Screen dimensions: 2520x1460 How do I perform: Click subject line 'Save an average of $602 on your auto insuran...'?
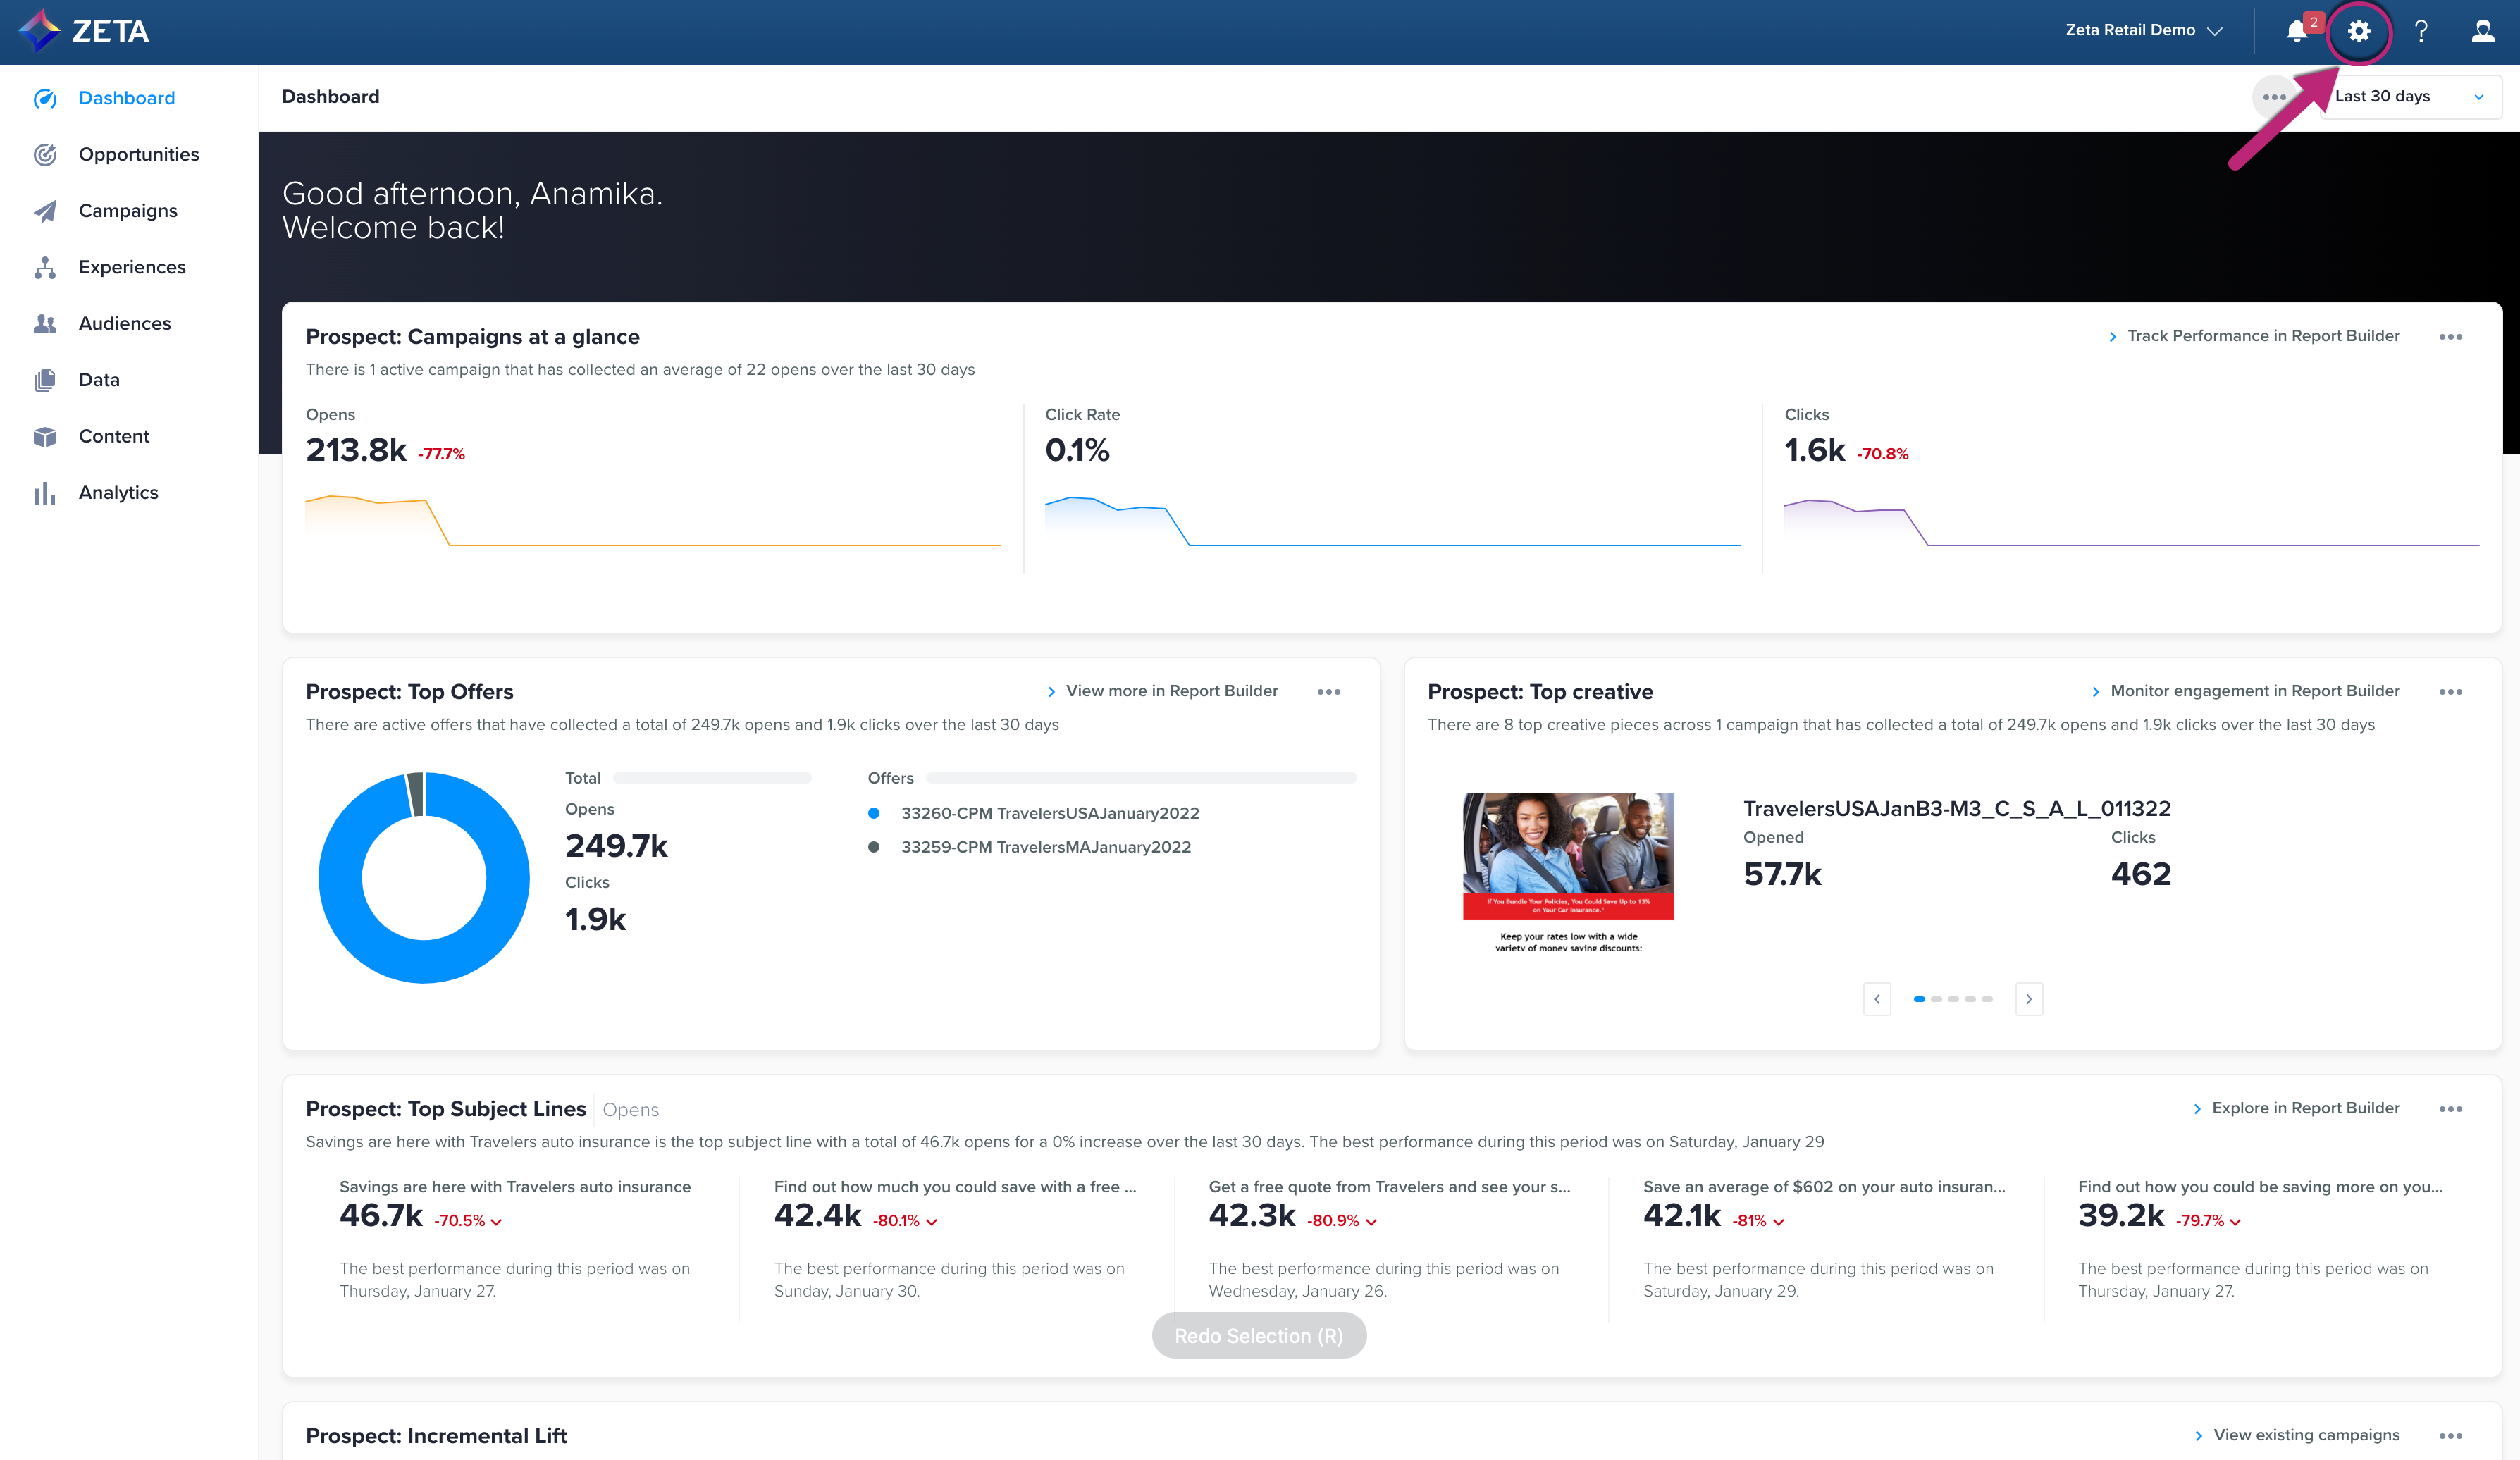click(1824, 1187)
